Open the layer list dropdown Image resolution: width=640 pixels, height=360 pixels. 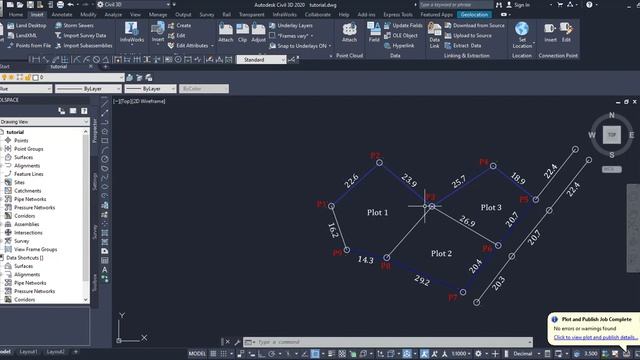[x=121, y=77]
